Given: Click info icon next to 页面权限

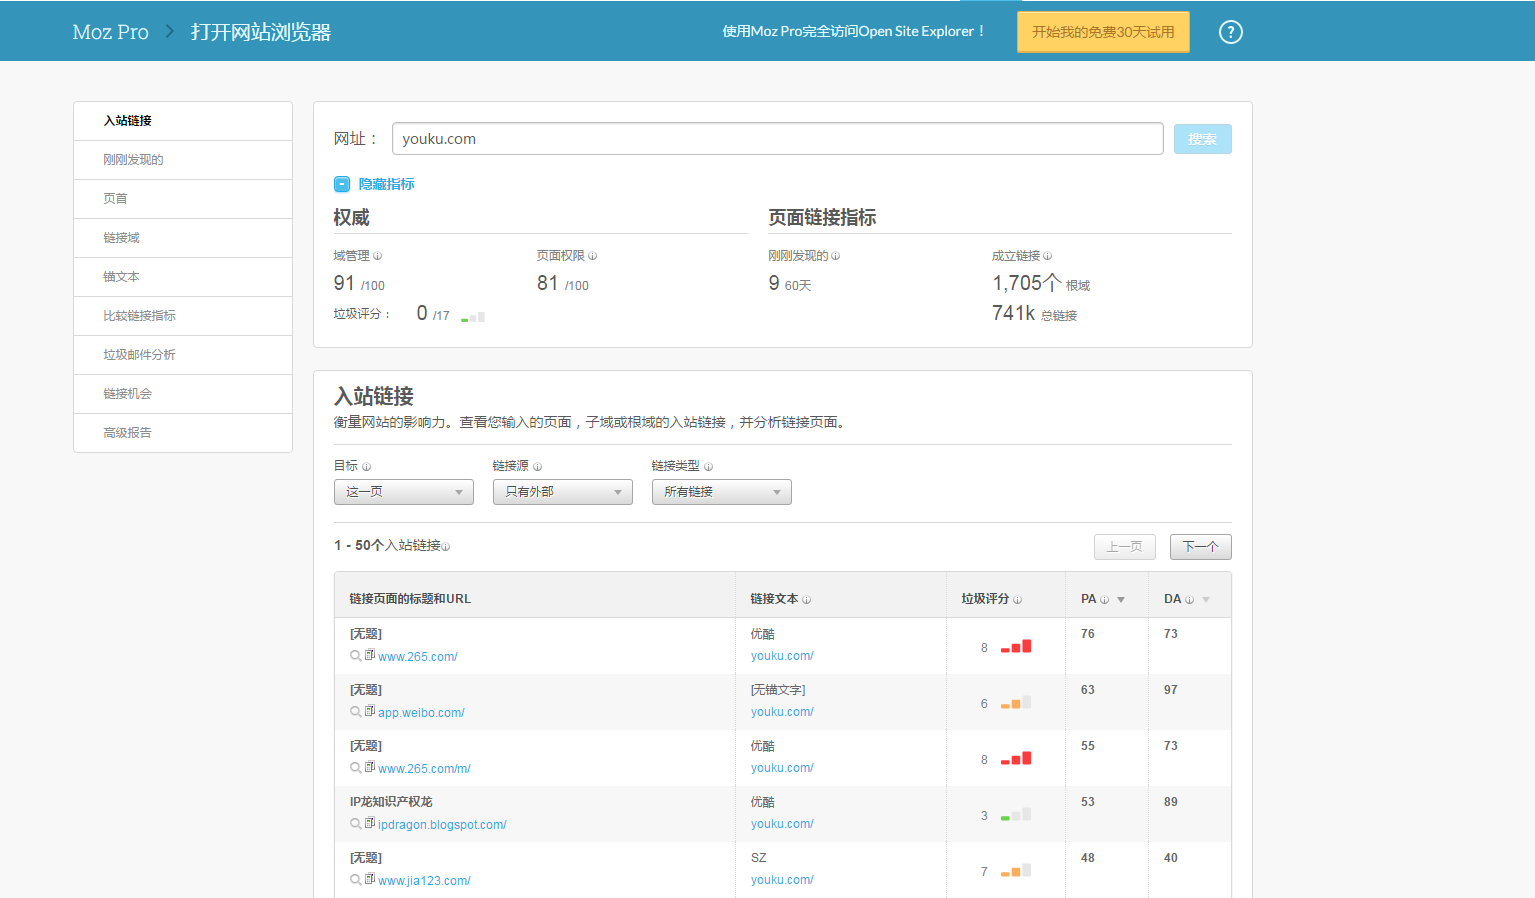Looking at the screenshot, I should point(592,256).
